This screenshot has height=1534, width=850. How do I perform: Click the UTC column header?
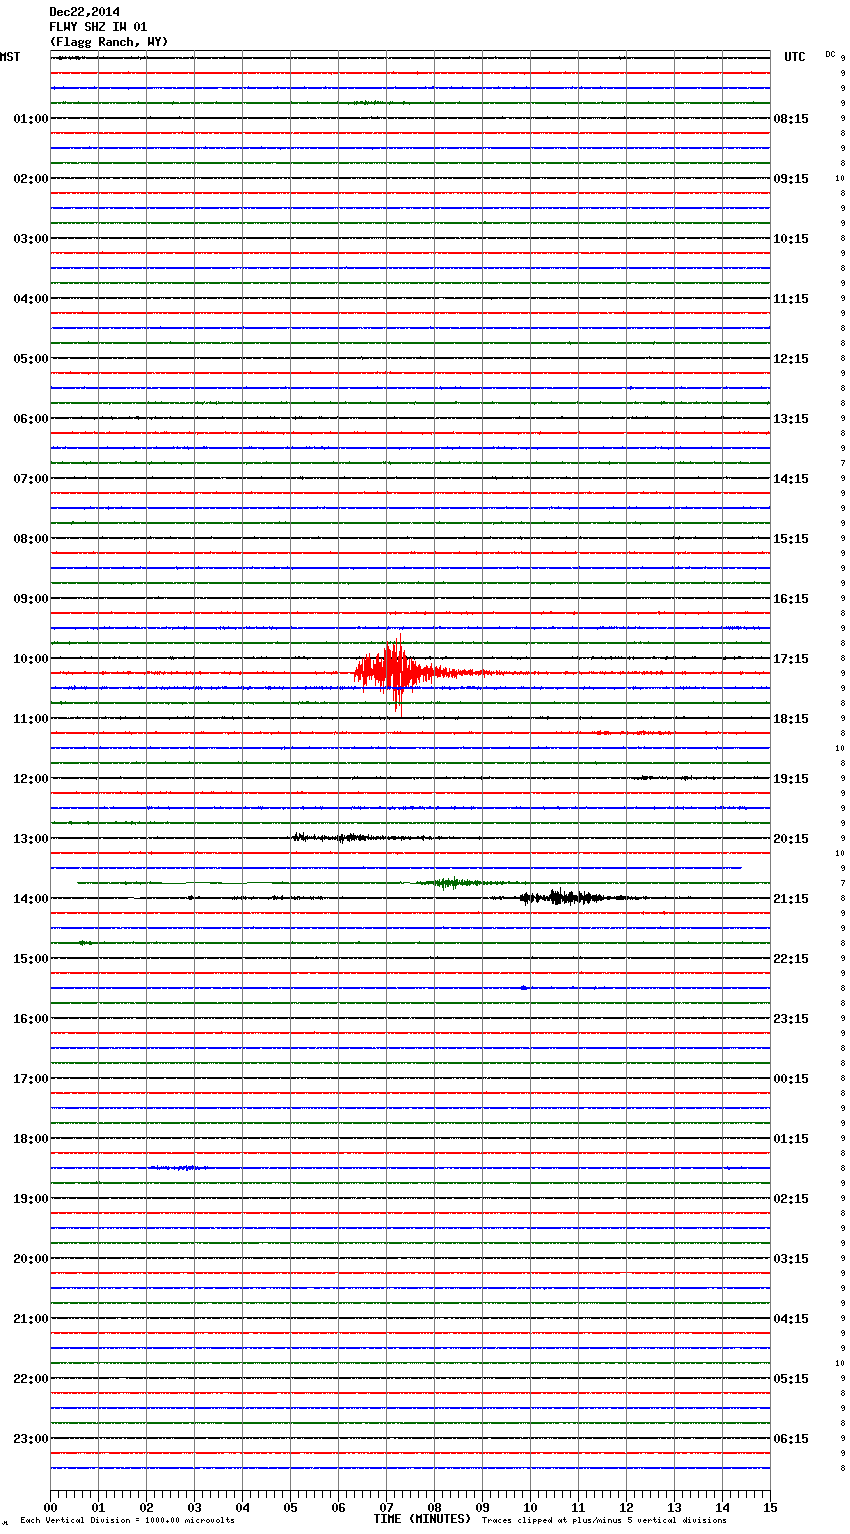click(795, 57)
